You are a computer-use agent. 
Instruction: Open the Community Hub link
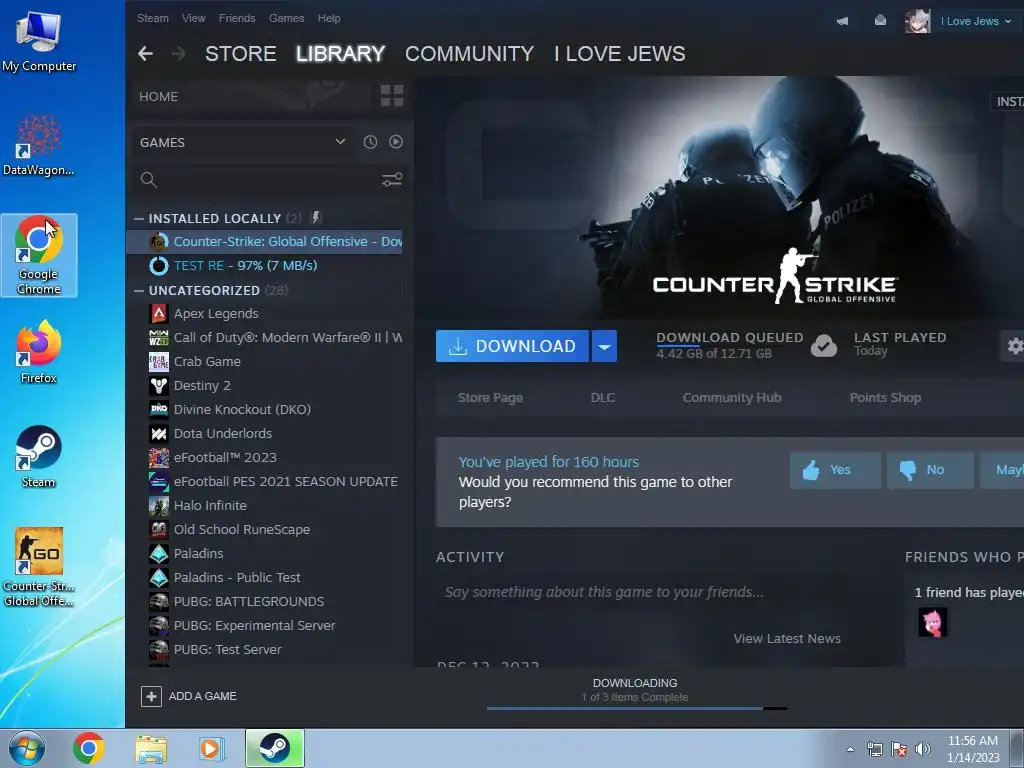(x=732, y=398)
